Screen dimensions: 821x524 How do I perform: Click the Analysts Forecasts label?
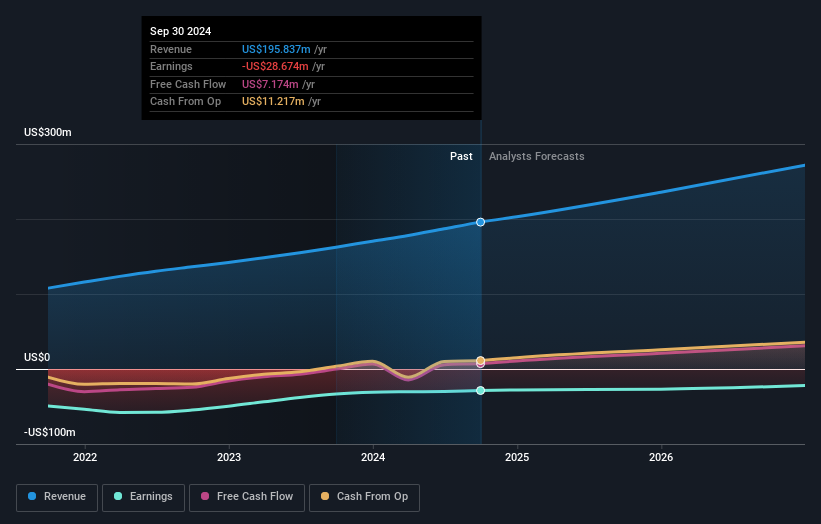(x=537, y=157)
